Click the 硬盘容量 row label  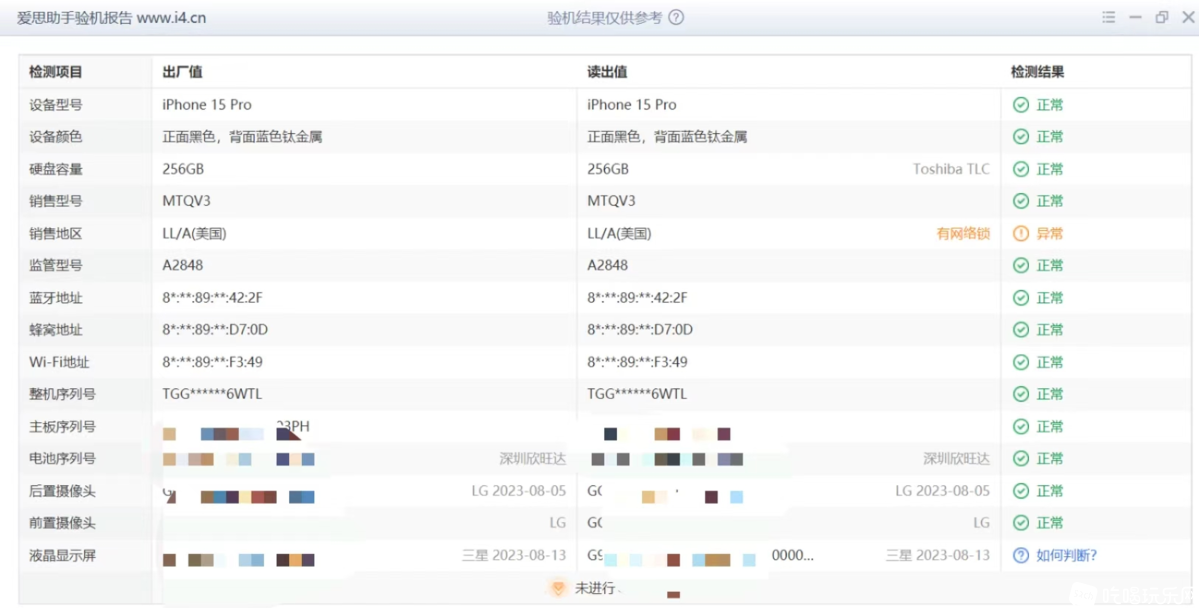(x=56, y=169)
